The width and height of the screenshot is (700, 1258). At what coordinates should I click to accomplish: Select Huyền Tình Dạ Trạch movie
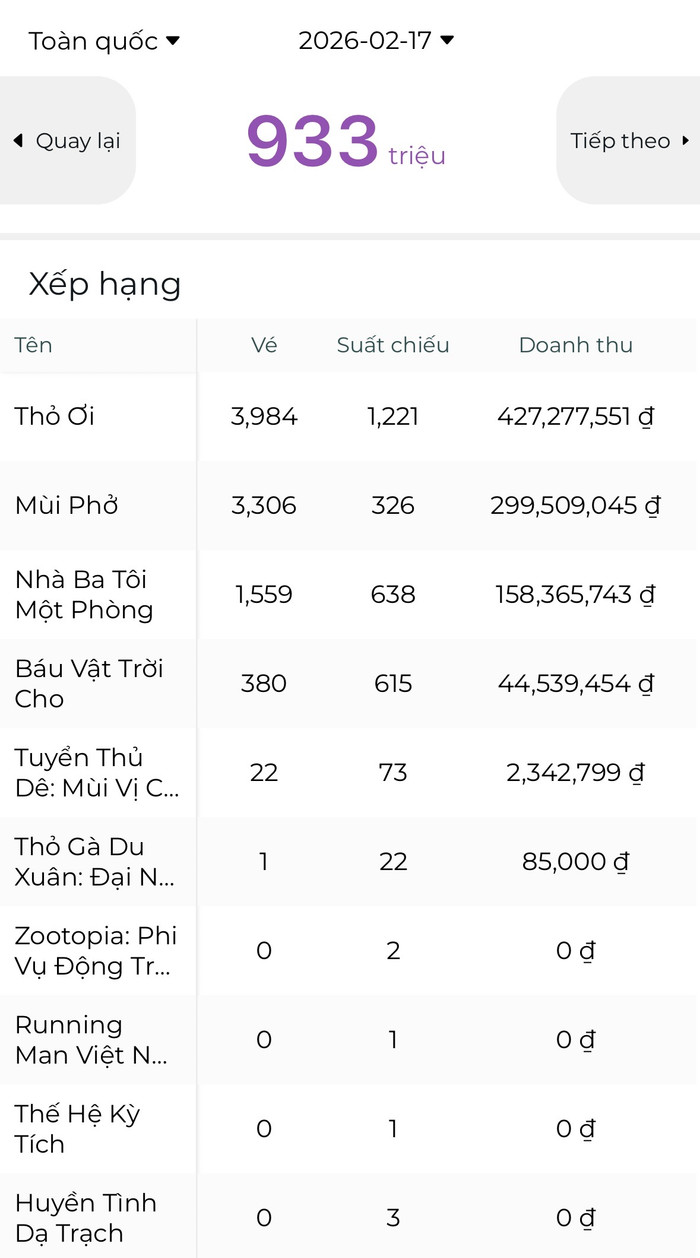[85, 1217]
